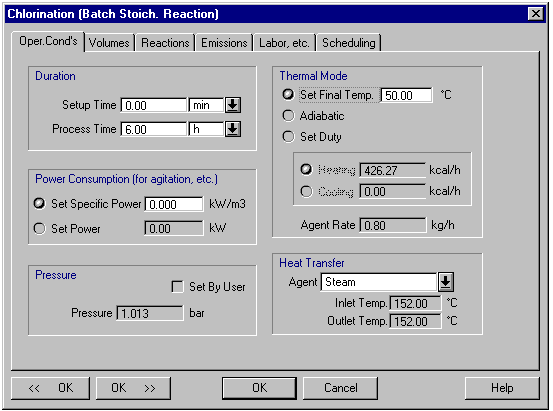The image size is (553, 411).
Task: Select the Adiabatic thermal mode option
Action: tap(288, 116)
